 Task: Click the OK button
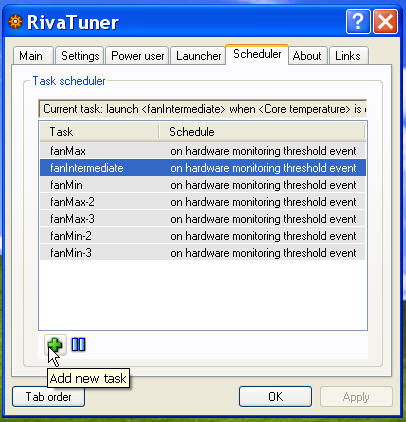click(x=275, y=397)
